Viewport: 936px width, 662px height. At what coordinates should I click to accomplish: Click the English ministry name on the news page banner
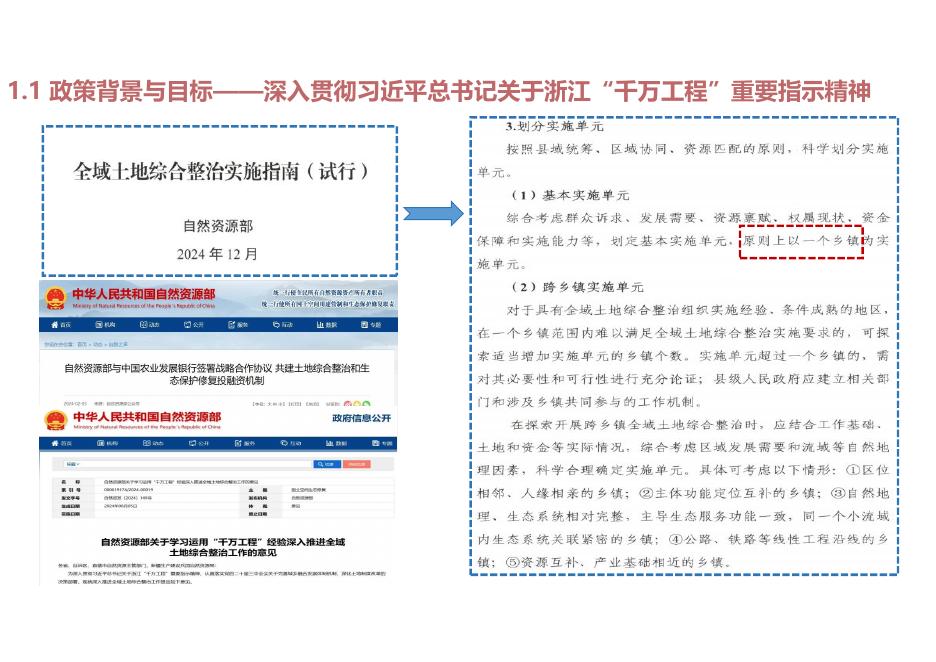[144, 306]
